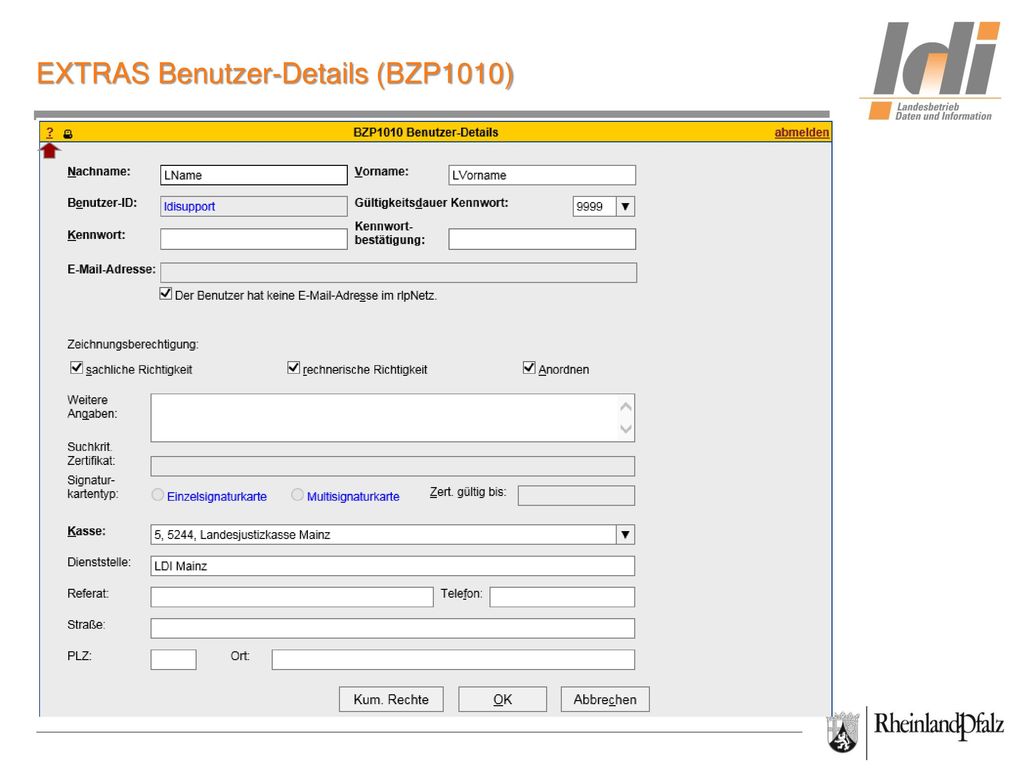
Task: Click the 9999 validity value
Action: (x=590, y=206)
